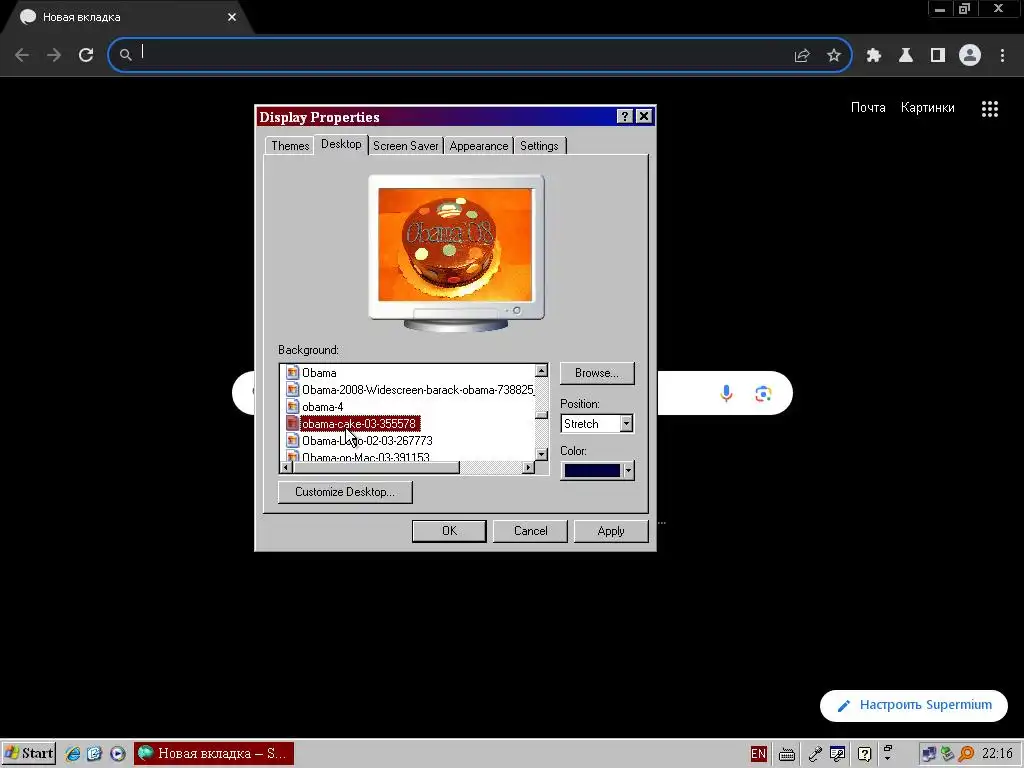
Task: Click the horizontal scrollbar thumb in background list
Action: 376,467
